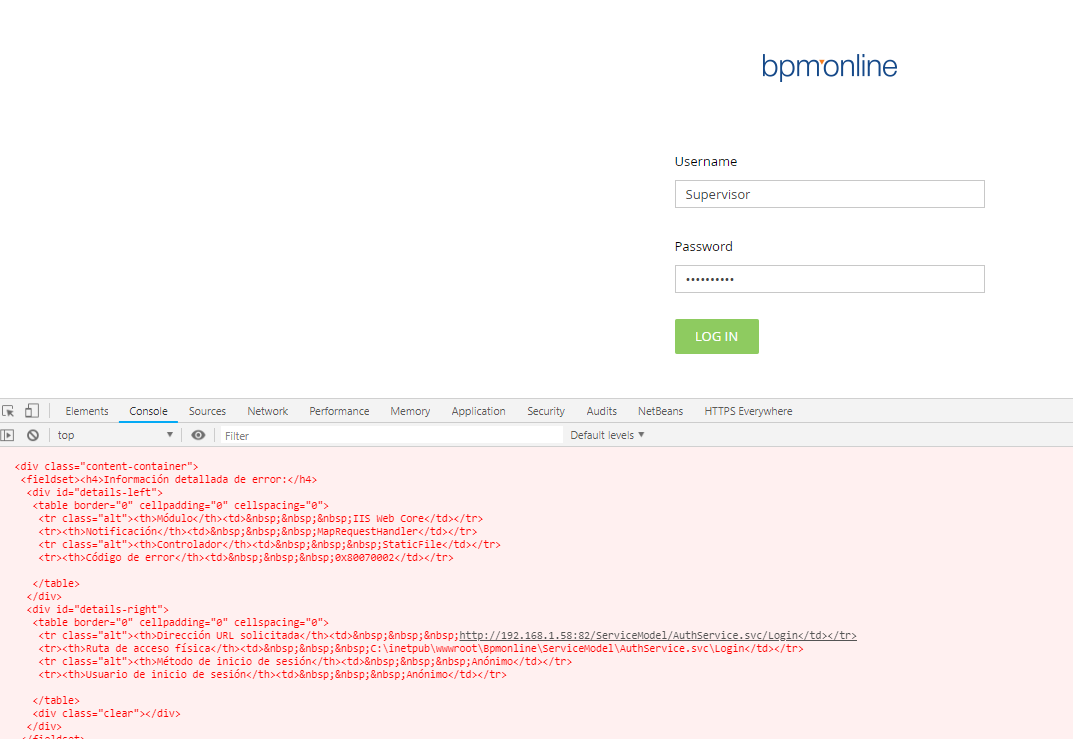1073x739 pixels.
Task: Expand the Default levels dropdown
Action: 607,435
